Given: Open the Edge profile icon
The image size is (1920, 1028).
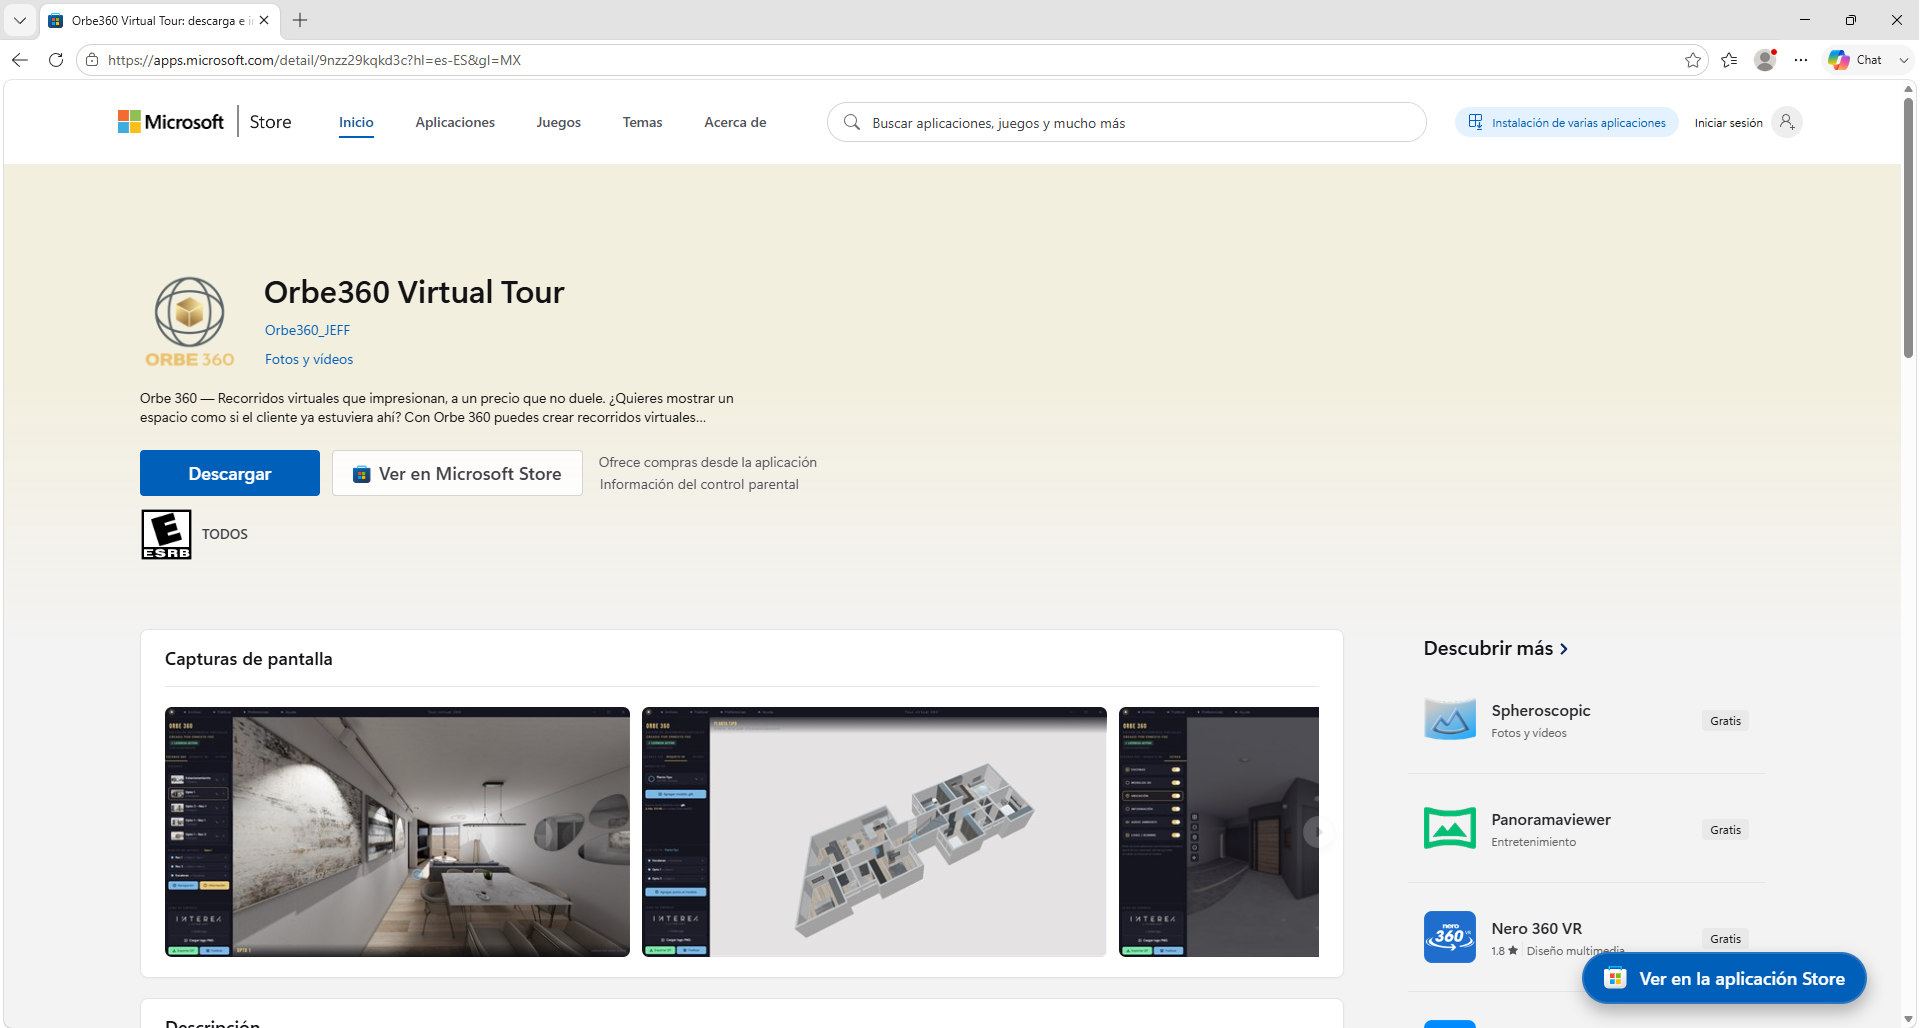Looking at the screenshot, I should coord(1766,60).
